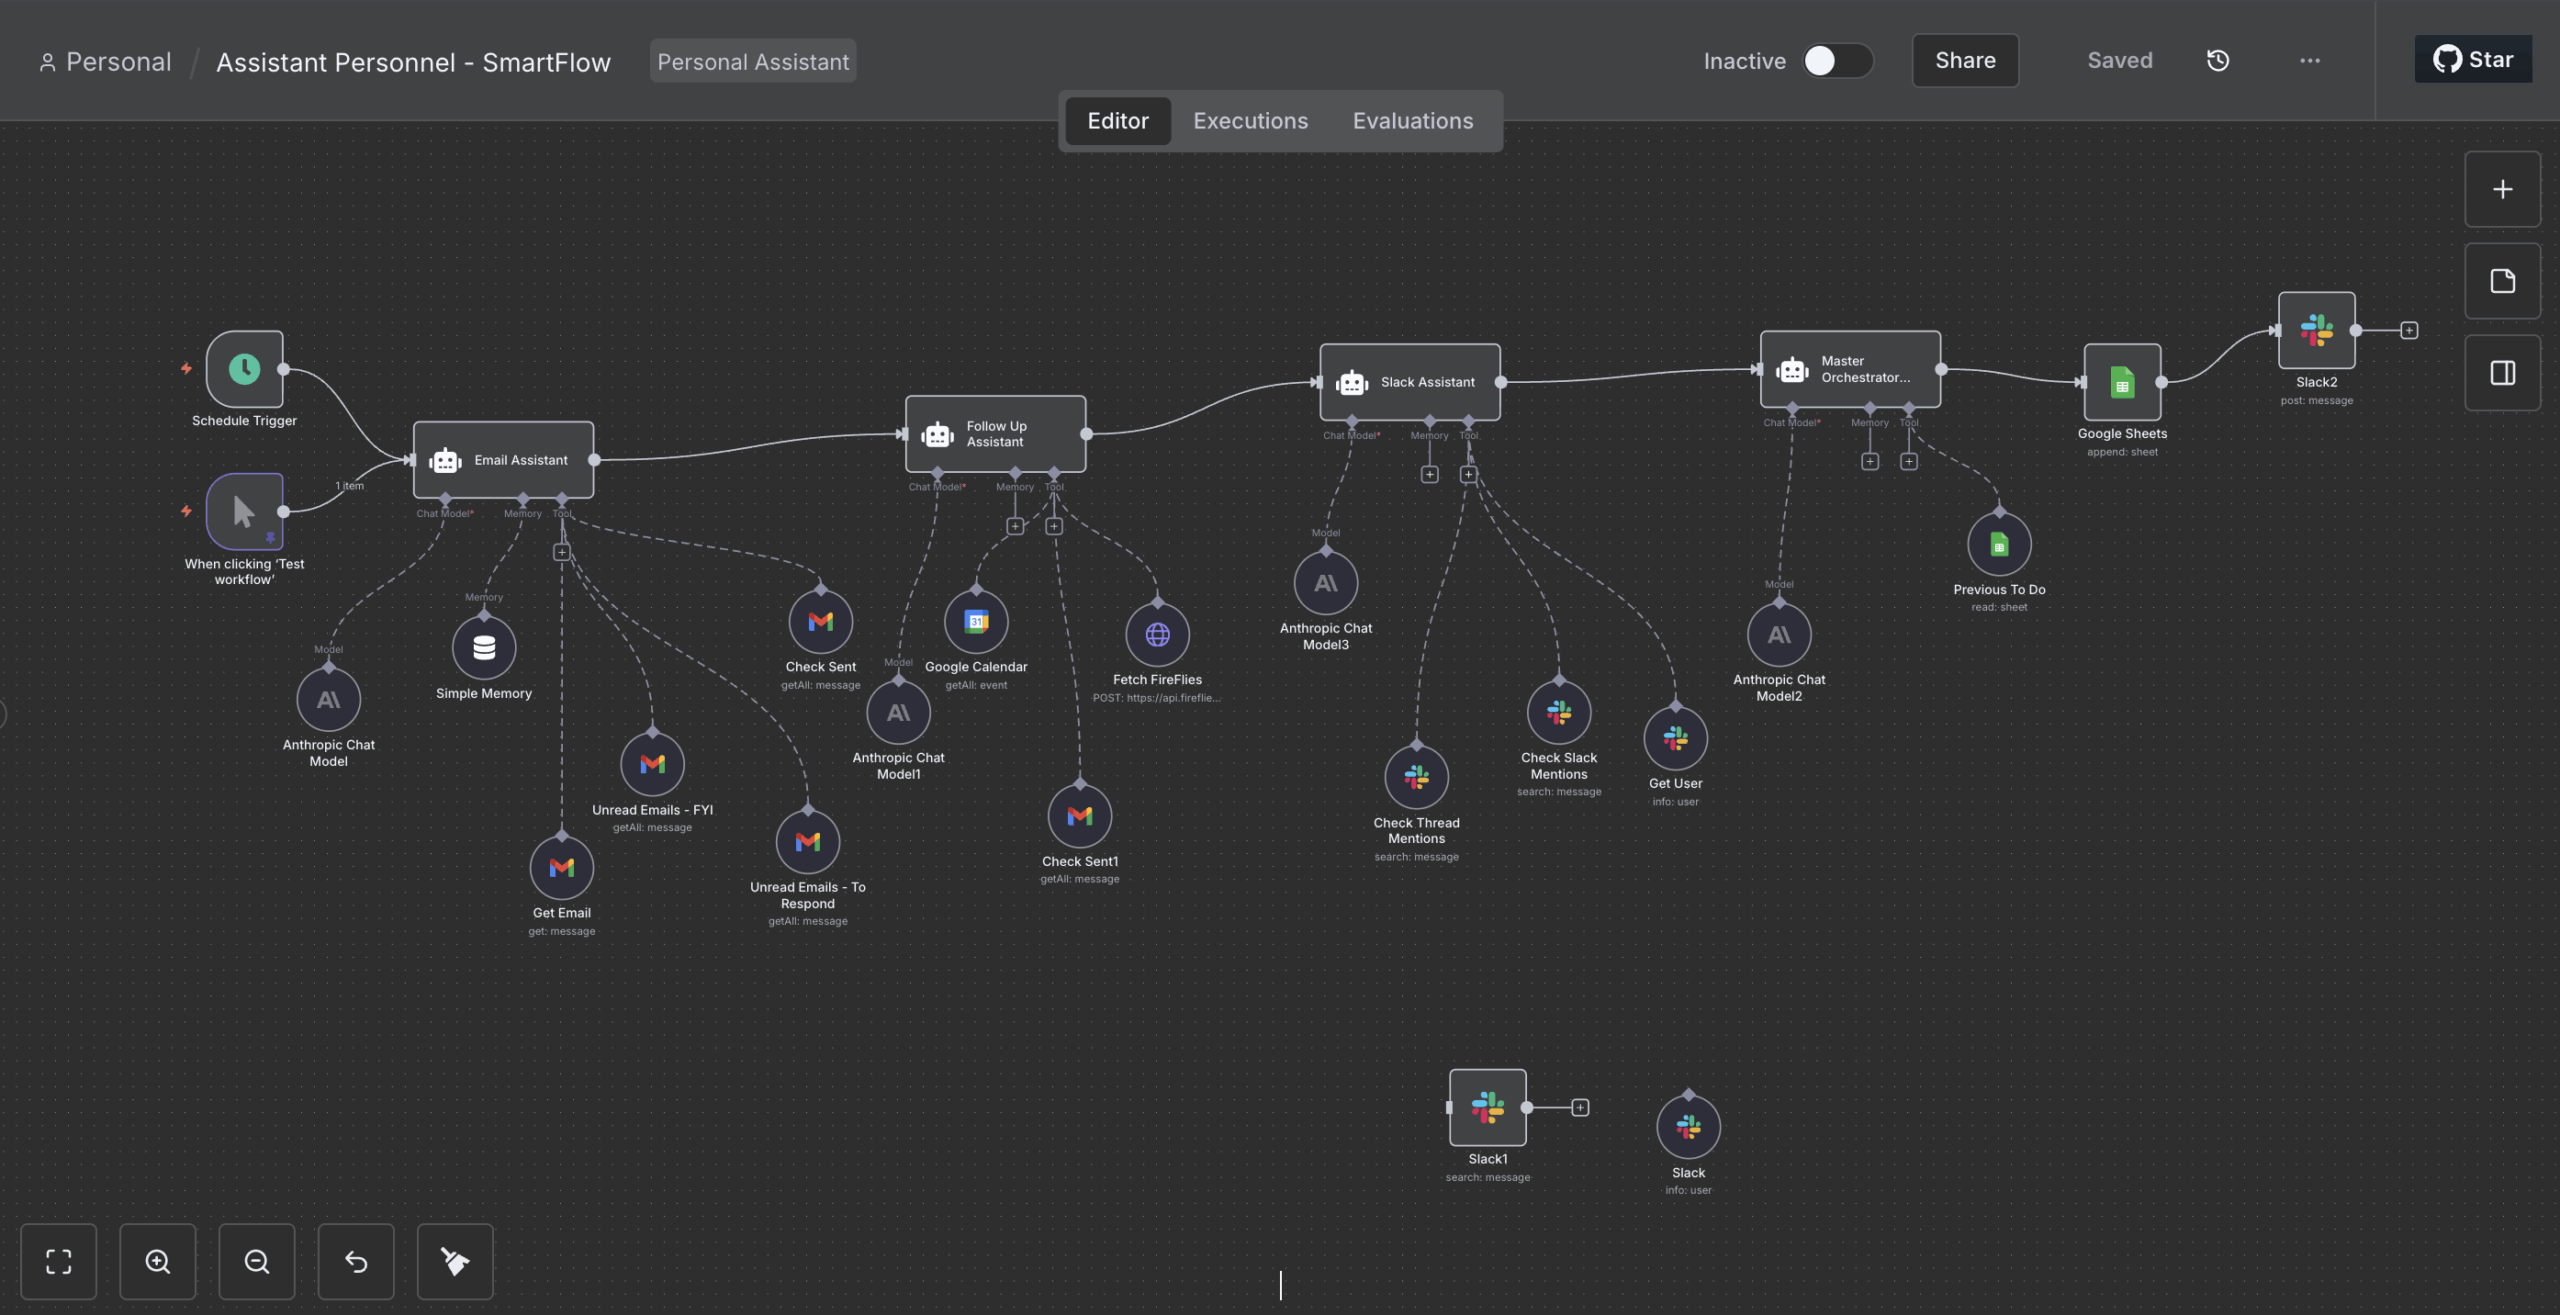Click the tidy up broom icon
2560x1315 pixels.
455,1261
